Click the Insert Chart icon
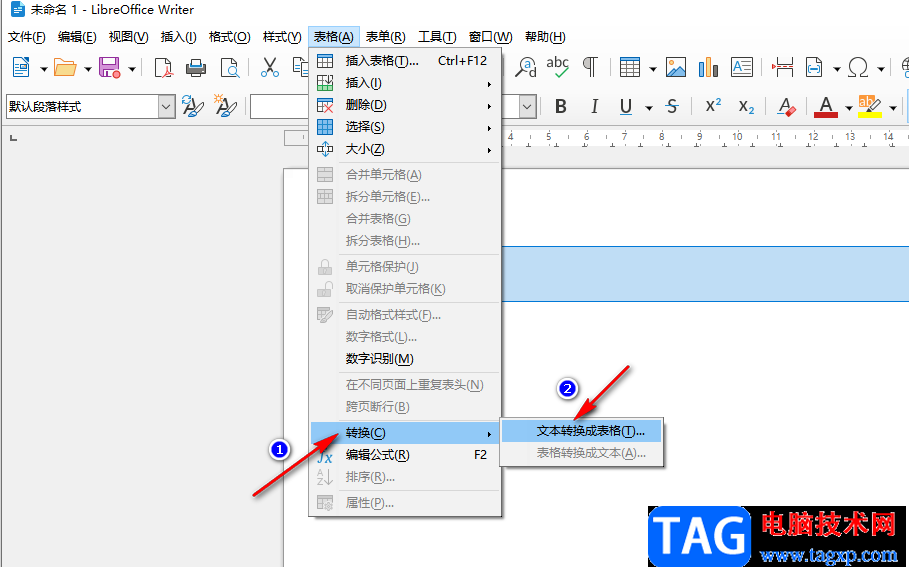The image size is (909, 567). tap(708, 68)
